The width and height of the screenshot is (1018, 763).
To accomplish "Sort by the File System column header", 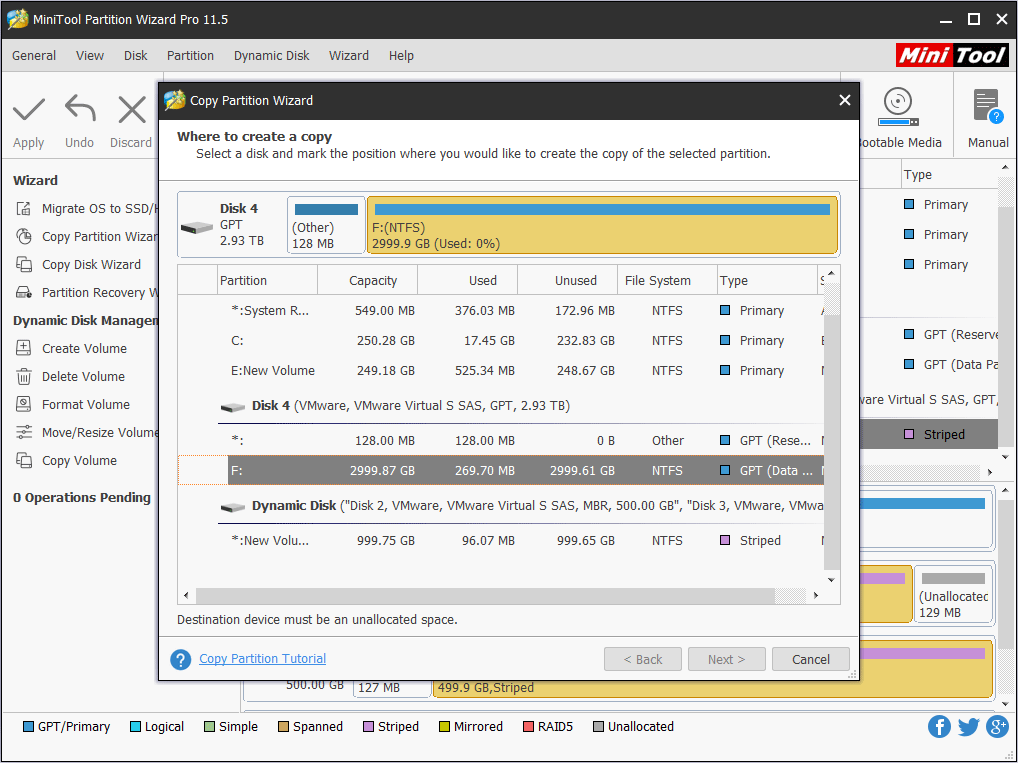I will click(x=667, y=281).
